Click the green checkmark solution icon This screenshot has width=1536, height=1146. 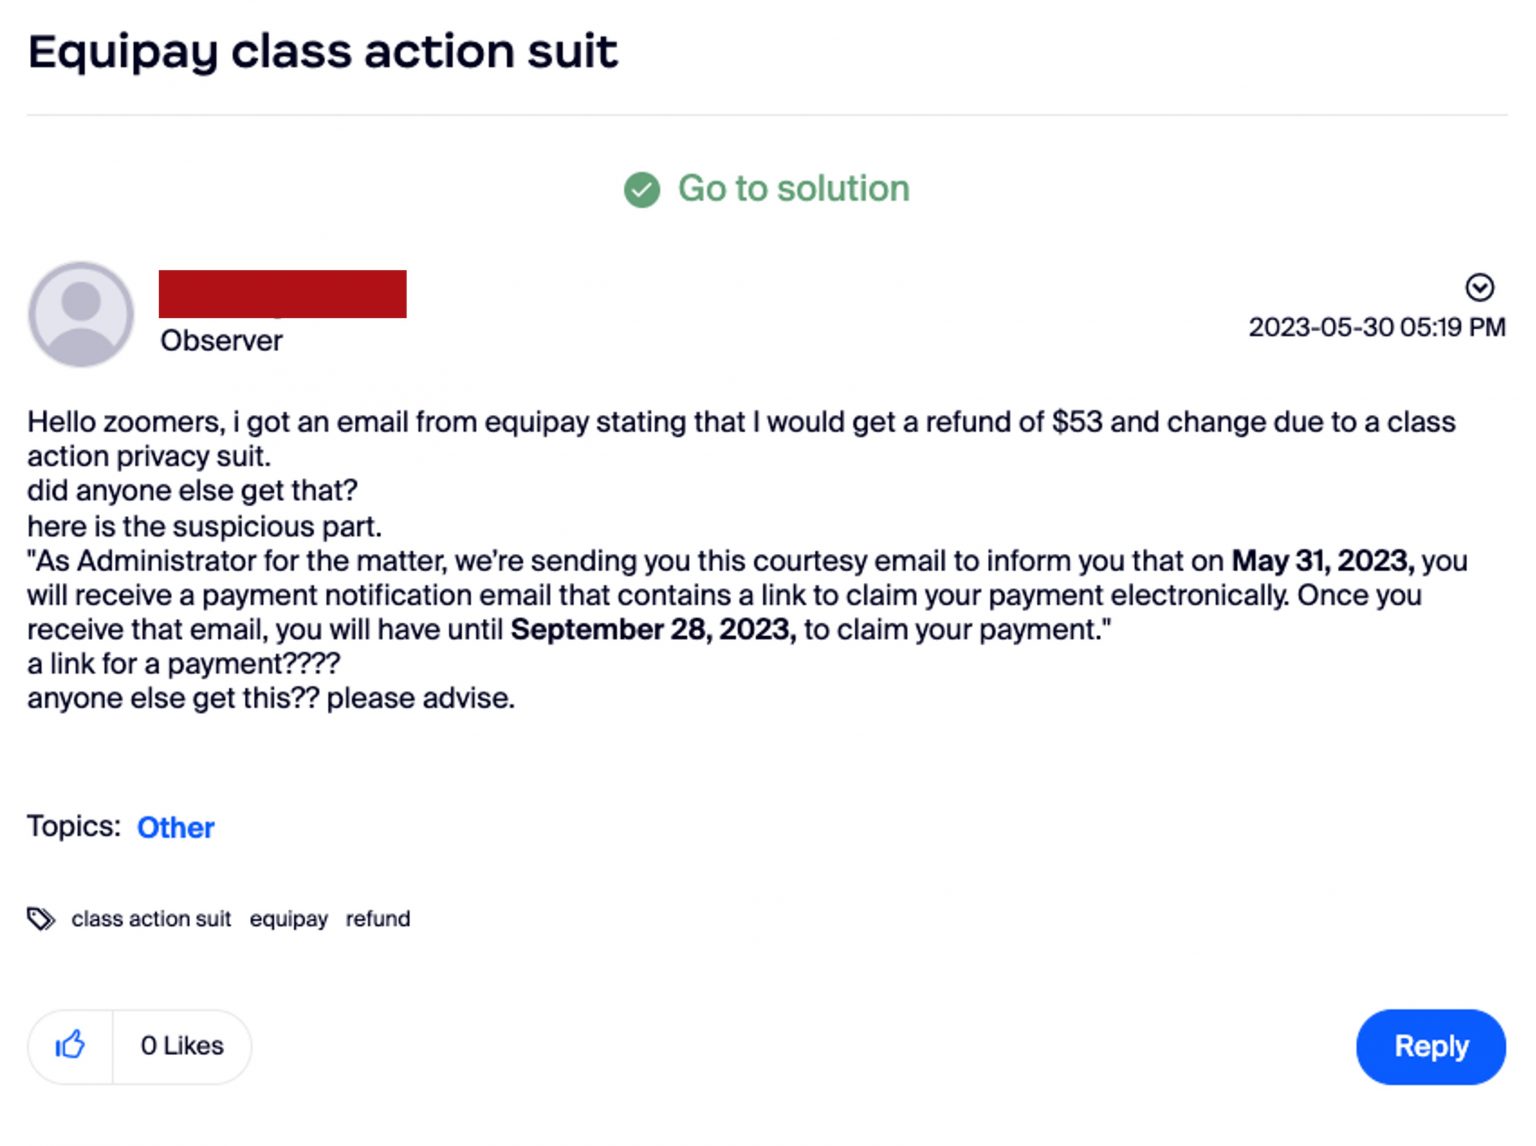[x=641, y=189]
